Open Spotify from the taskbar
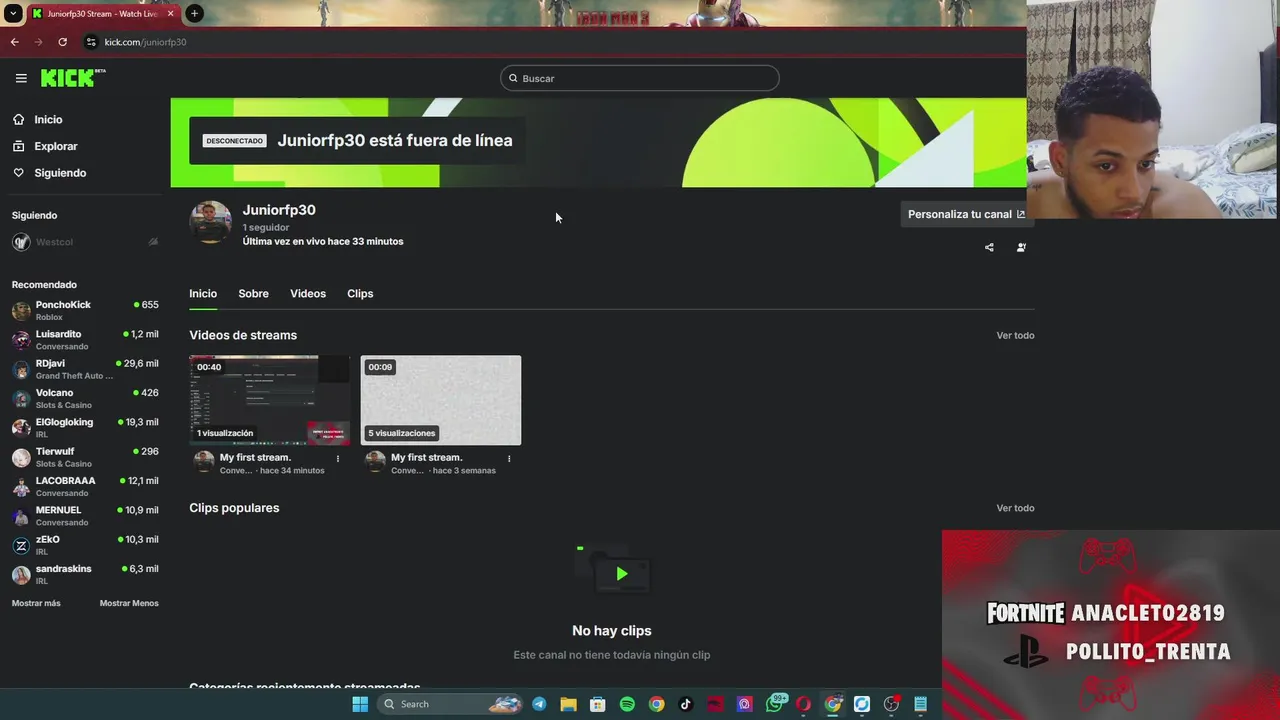Screen dimensions: 1280x720 [x=627, y=704]
